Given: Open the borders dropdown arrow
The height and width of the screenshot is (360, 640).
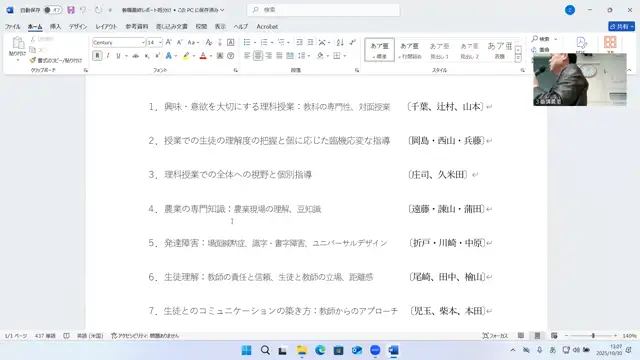Looking at the screenshot, I should [x=345, y=56].
